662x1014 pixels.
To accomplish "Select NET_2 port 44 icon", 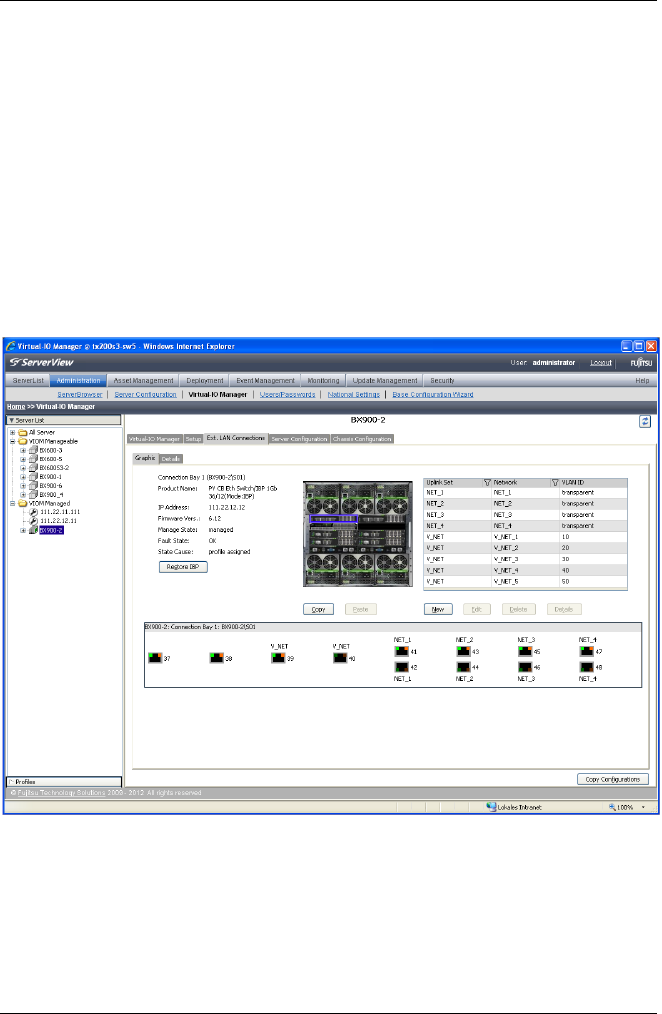I will pos(464,667).
